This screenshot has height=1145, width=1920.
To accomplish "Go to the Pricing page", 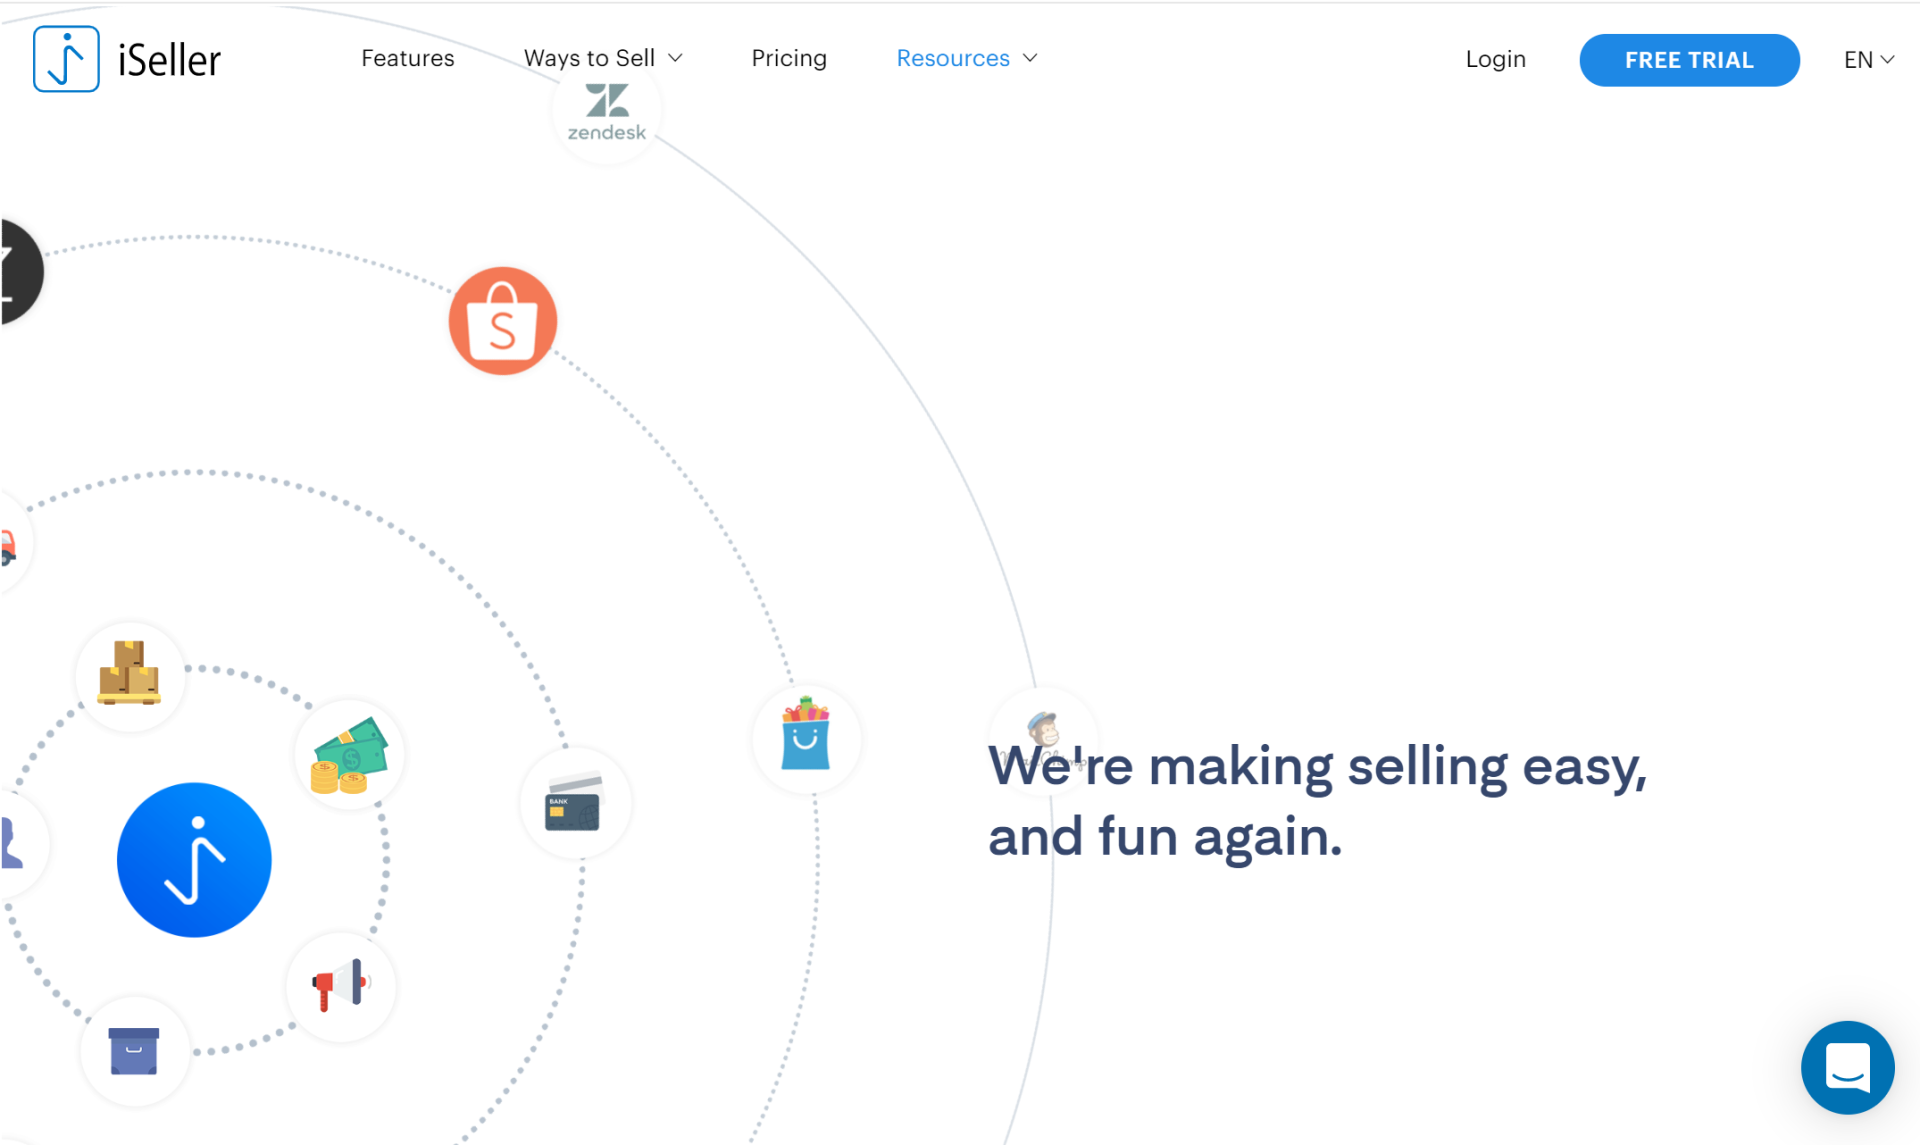I will [788, 58].
